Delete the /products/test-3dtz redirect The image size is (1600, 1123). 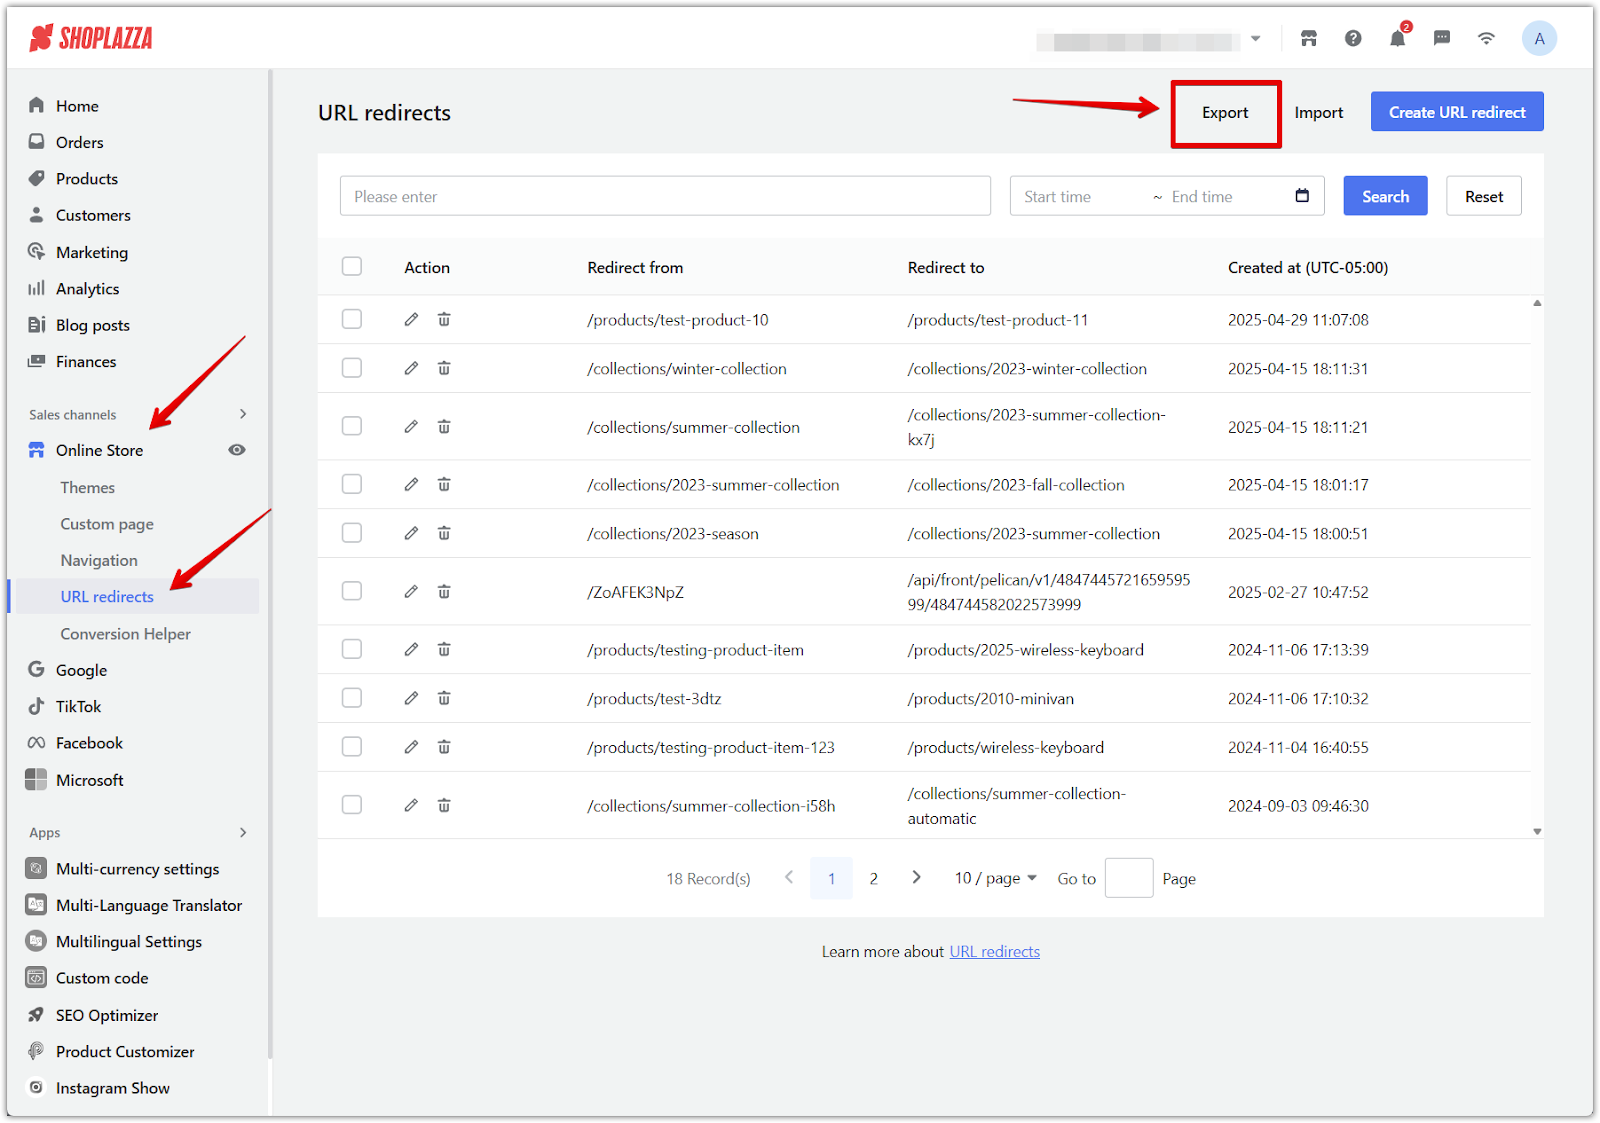[444, 698]
